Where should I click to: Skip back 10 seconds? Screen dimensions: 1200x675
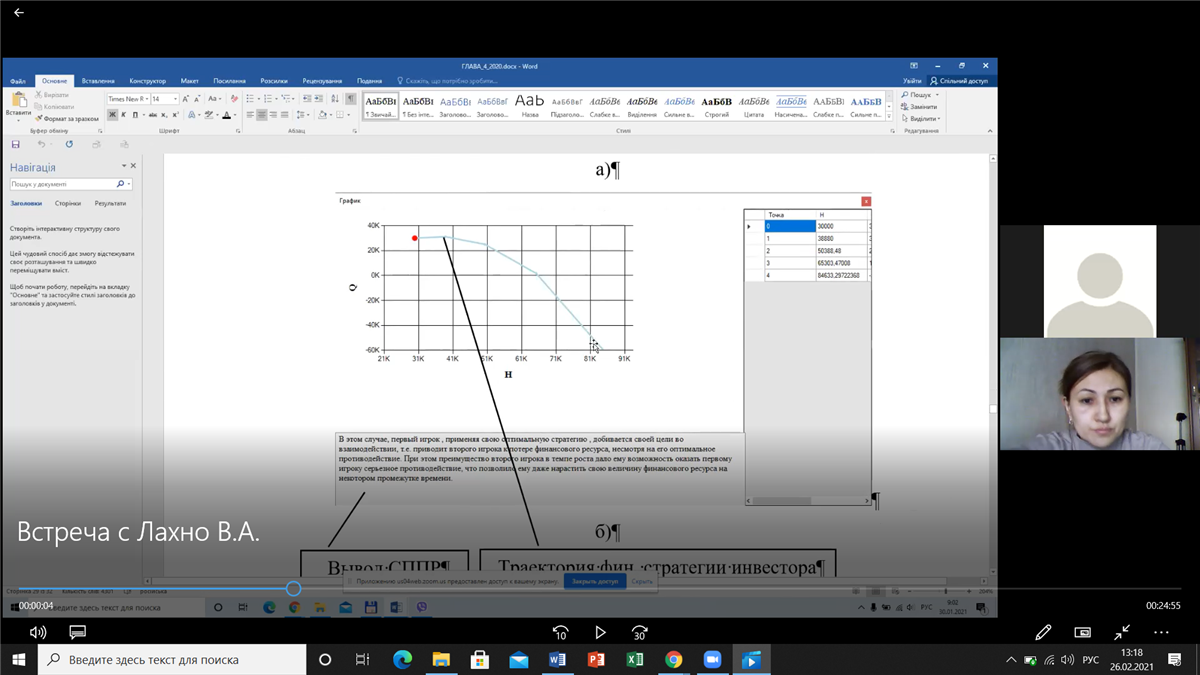(x=560, y=632)
